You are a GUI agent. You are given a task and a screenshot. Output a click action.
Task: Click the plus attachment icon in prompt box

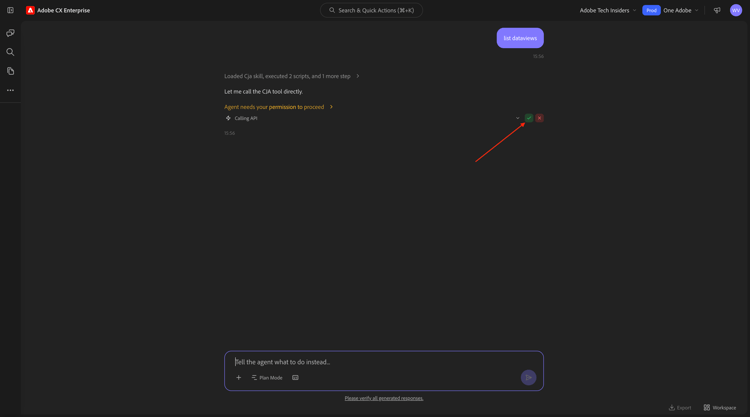(x=238, y=378)
